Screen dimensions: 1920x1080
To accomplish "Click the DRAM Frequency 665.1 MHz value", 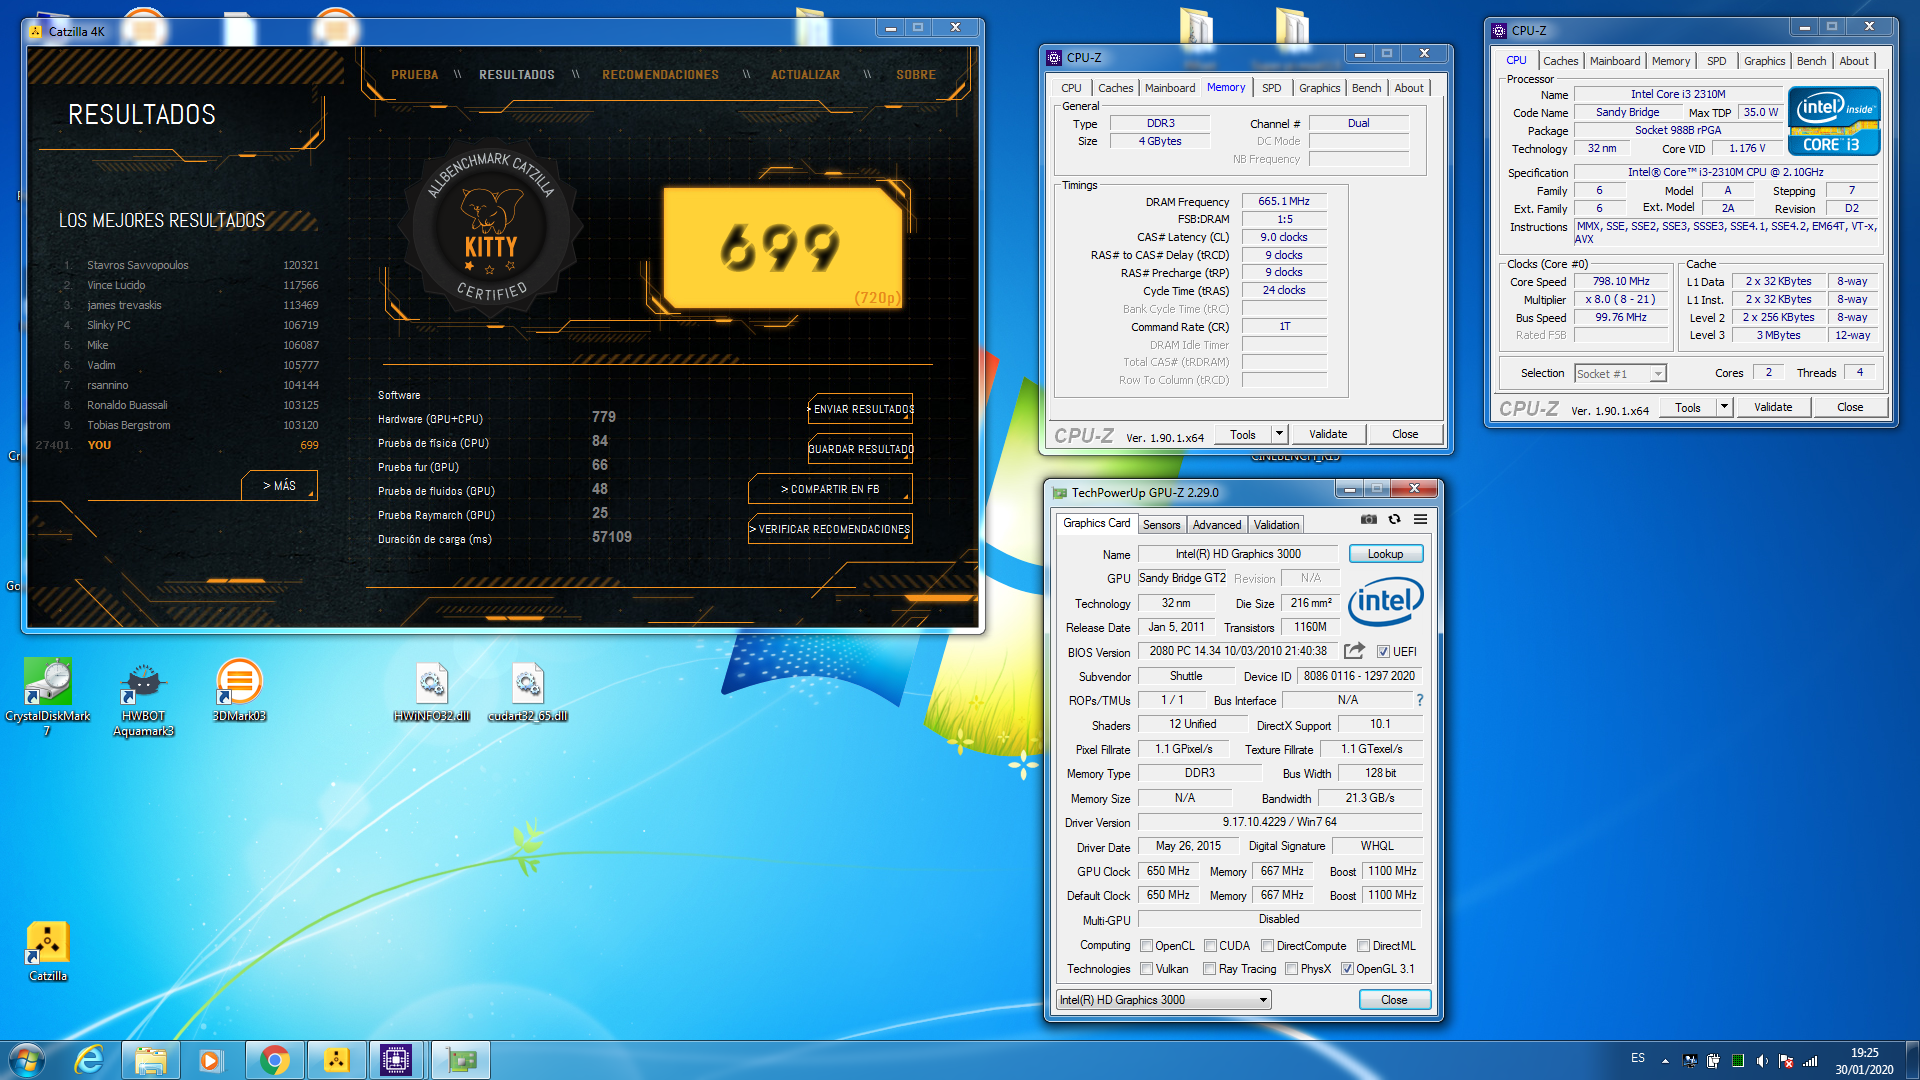I will pyautogui.click(x=1283, y=202).
